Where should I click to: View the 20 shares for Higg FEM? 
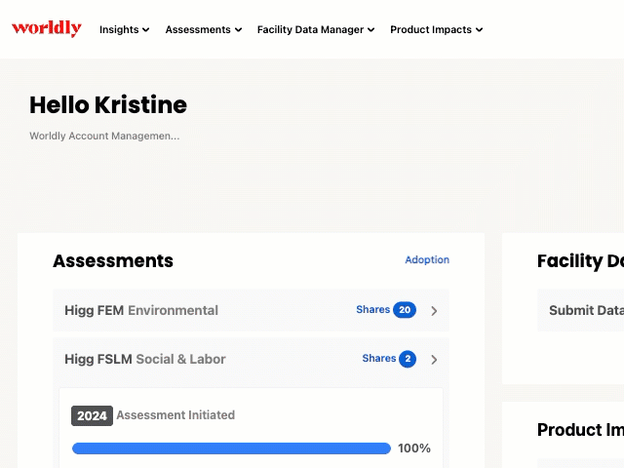click(386, 310)
